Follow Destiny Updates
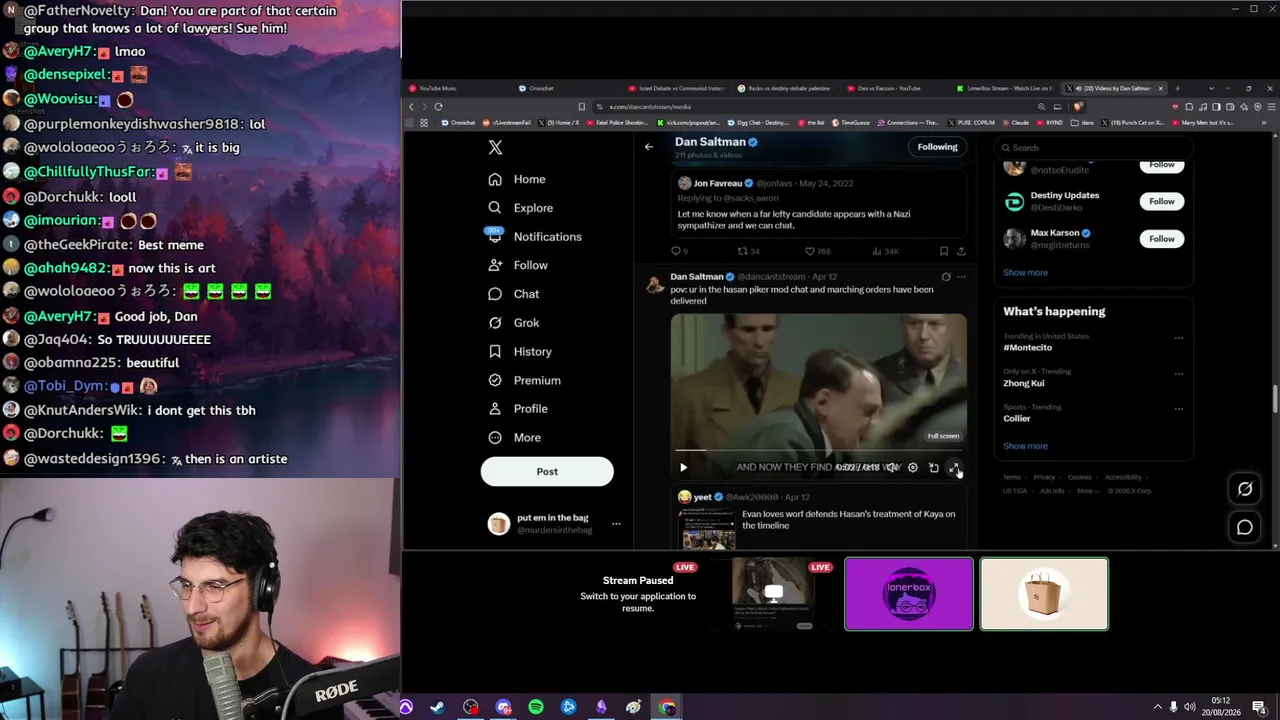The image size is (1280, 720). click(x=1162, y=201)
